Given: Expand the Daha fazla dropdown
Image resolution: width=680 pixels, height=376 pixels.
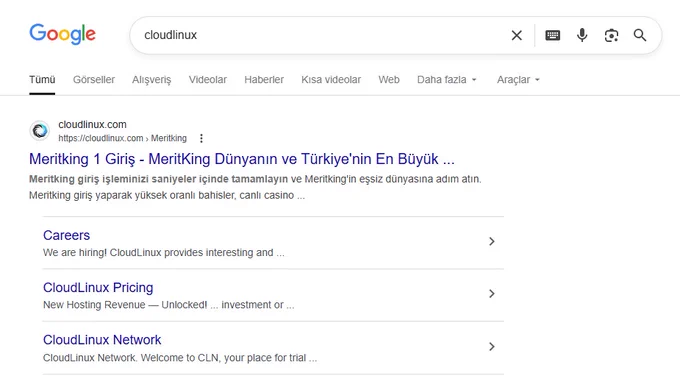Looking at the screenshot, I should (x=447, y=80).
